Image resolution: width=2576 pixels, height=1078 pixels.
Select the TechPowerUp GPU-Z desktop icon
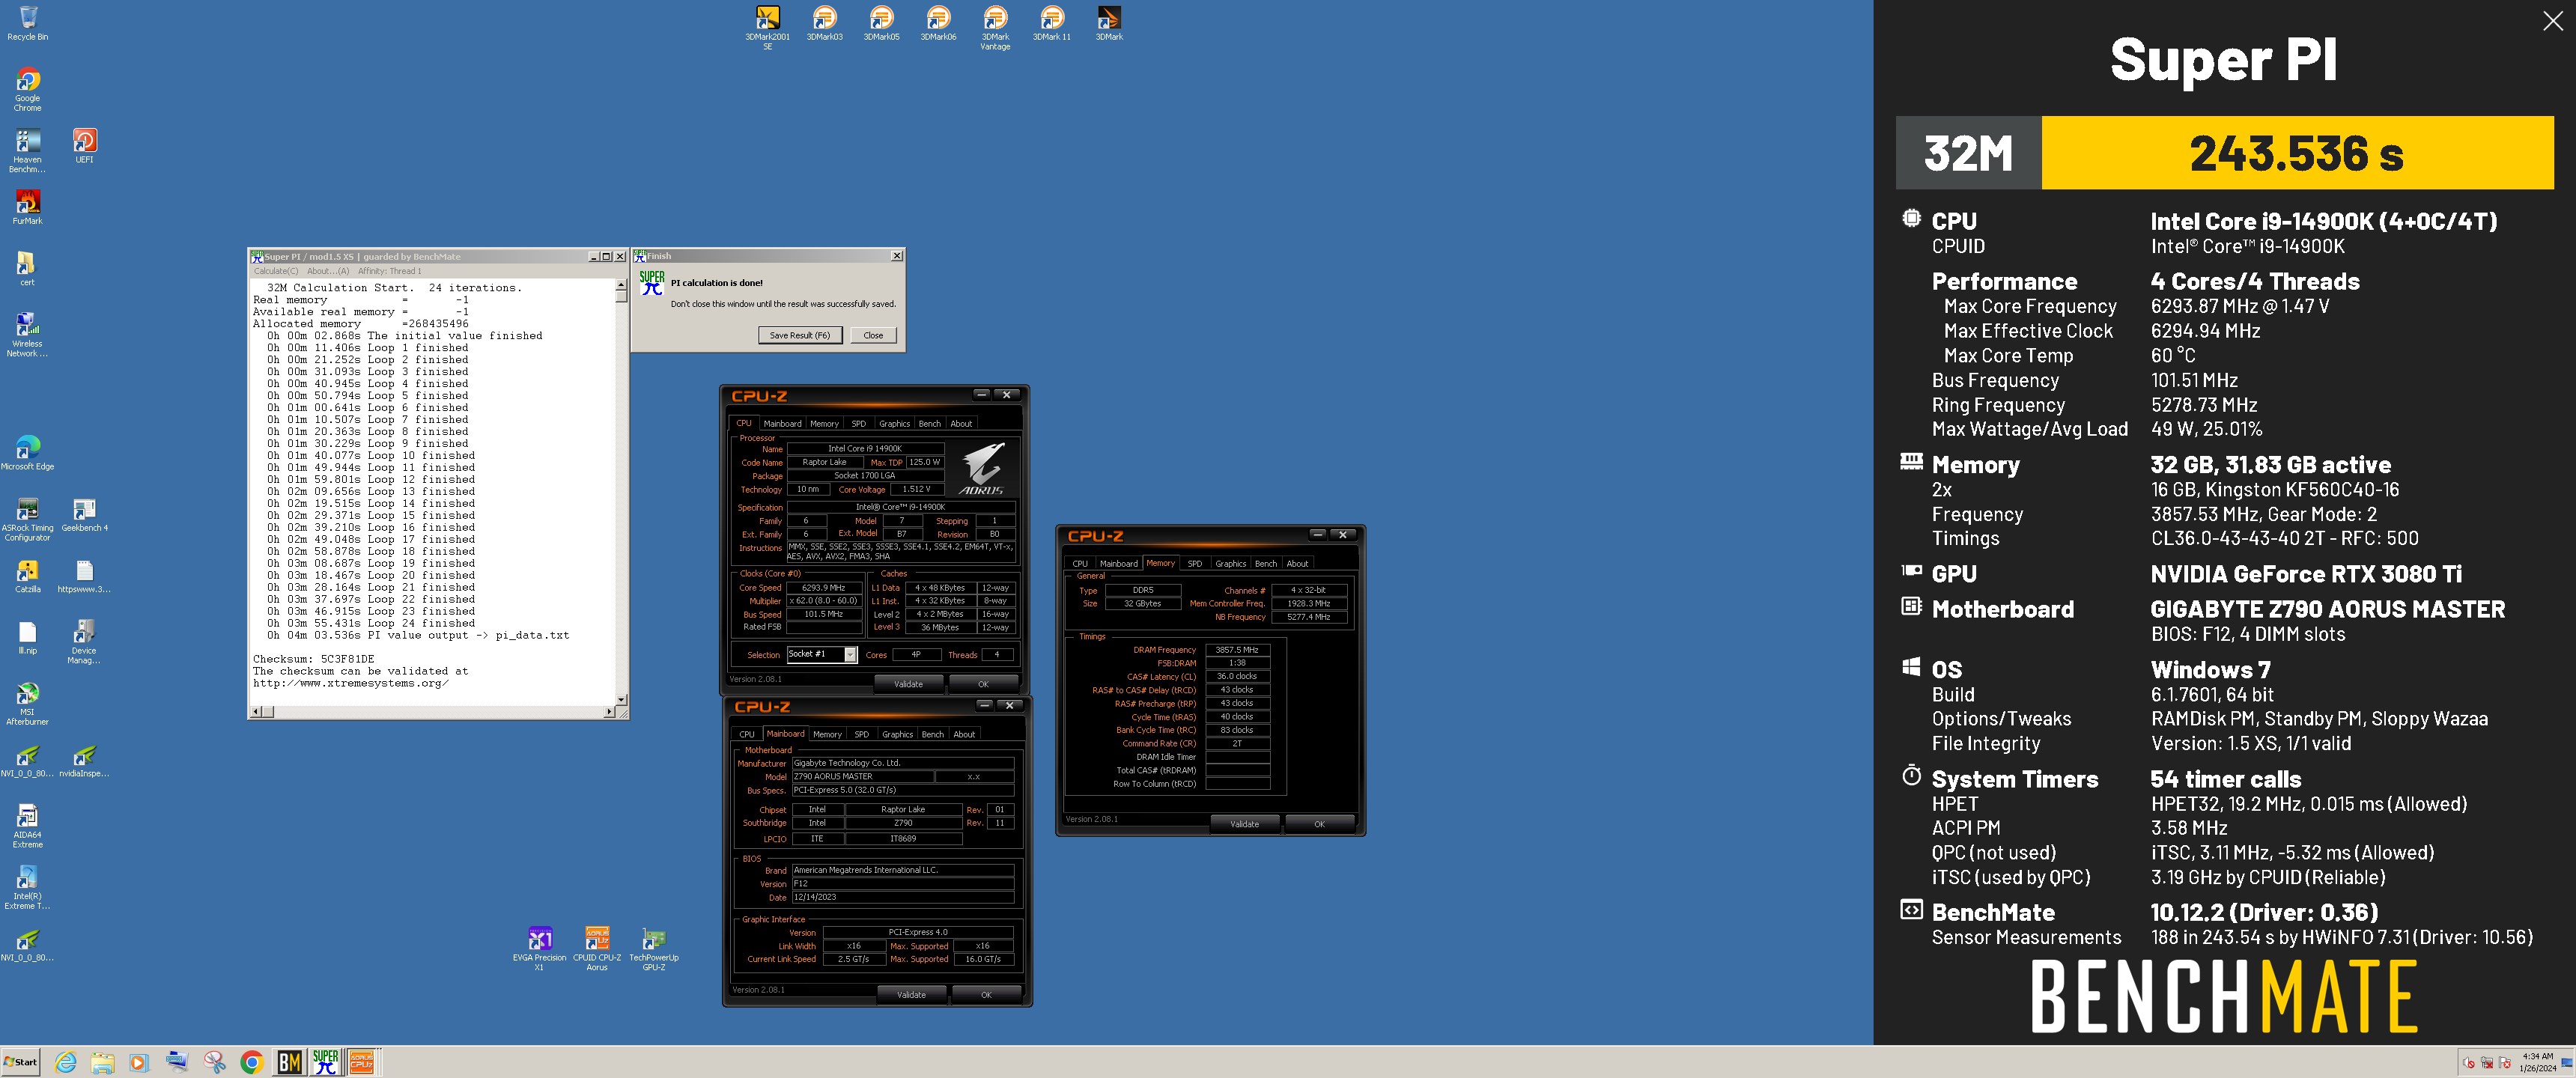tap(654, 948)
